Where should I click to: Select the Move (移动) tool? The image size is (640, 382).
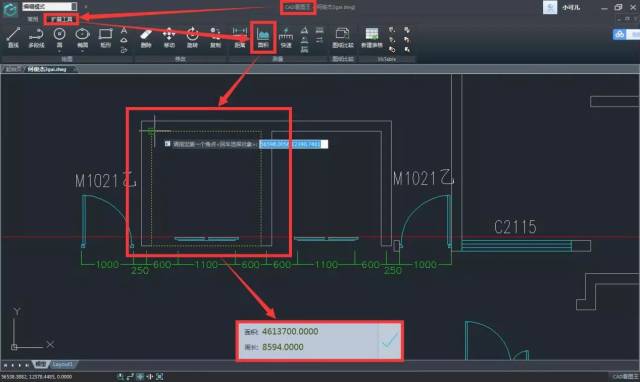[169, 37]
